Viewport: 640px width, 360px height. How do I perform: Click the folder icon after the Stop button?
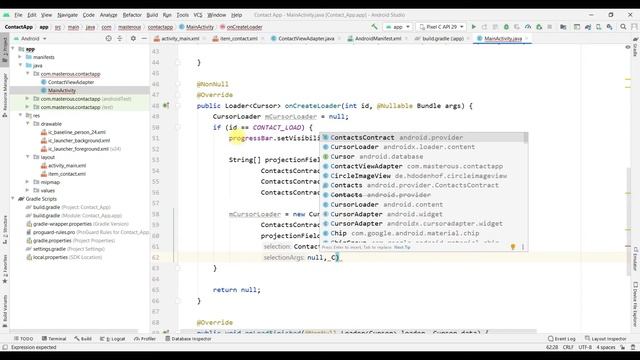tap(563, 27)
